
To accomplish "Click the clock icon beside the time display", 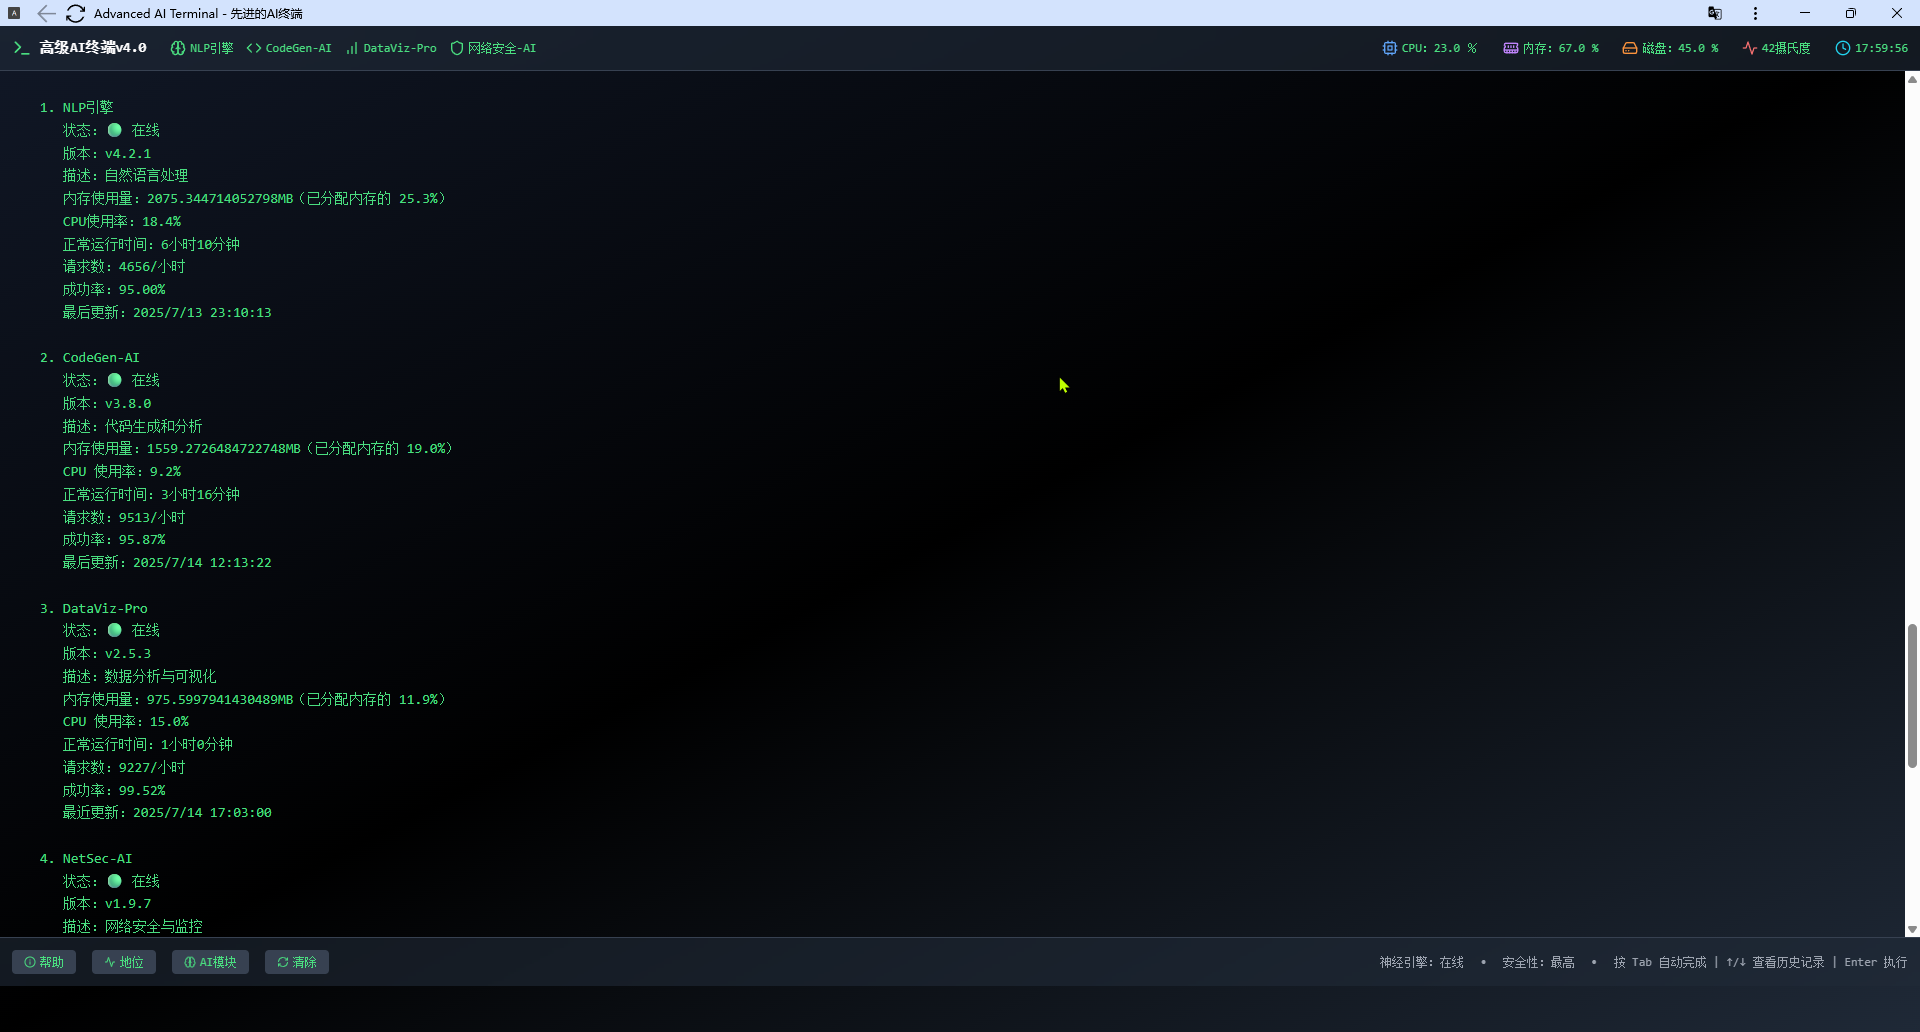I will [x=1843, y=47].
